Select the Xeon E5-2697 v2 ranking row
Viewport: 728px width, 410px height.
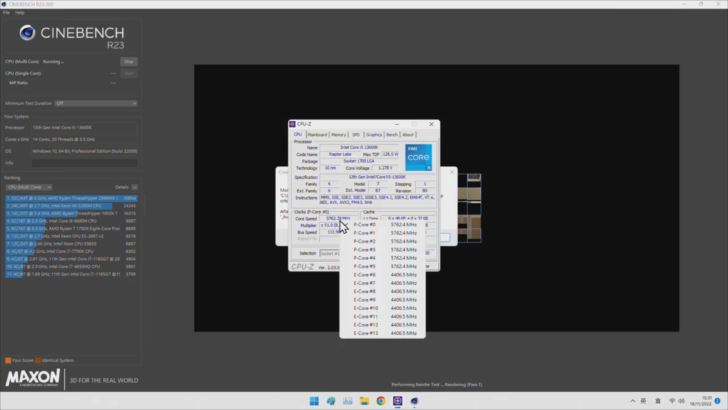click(71, 236)
